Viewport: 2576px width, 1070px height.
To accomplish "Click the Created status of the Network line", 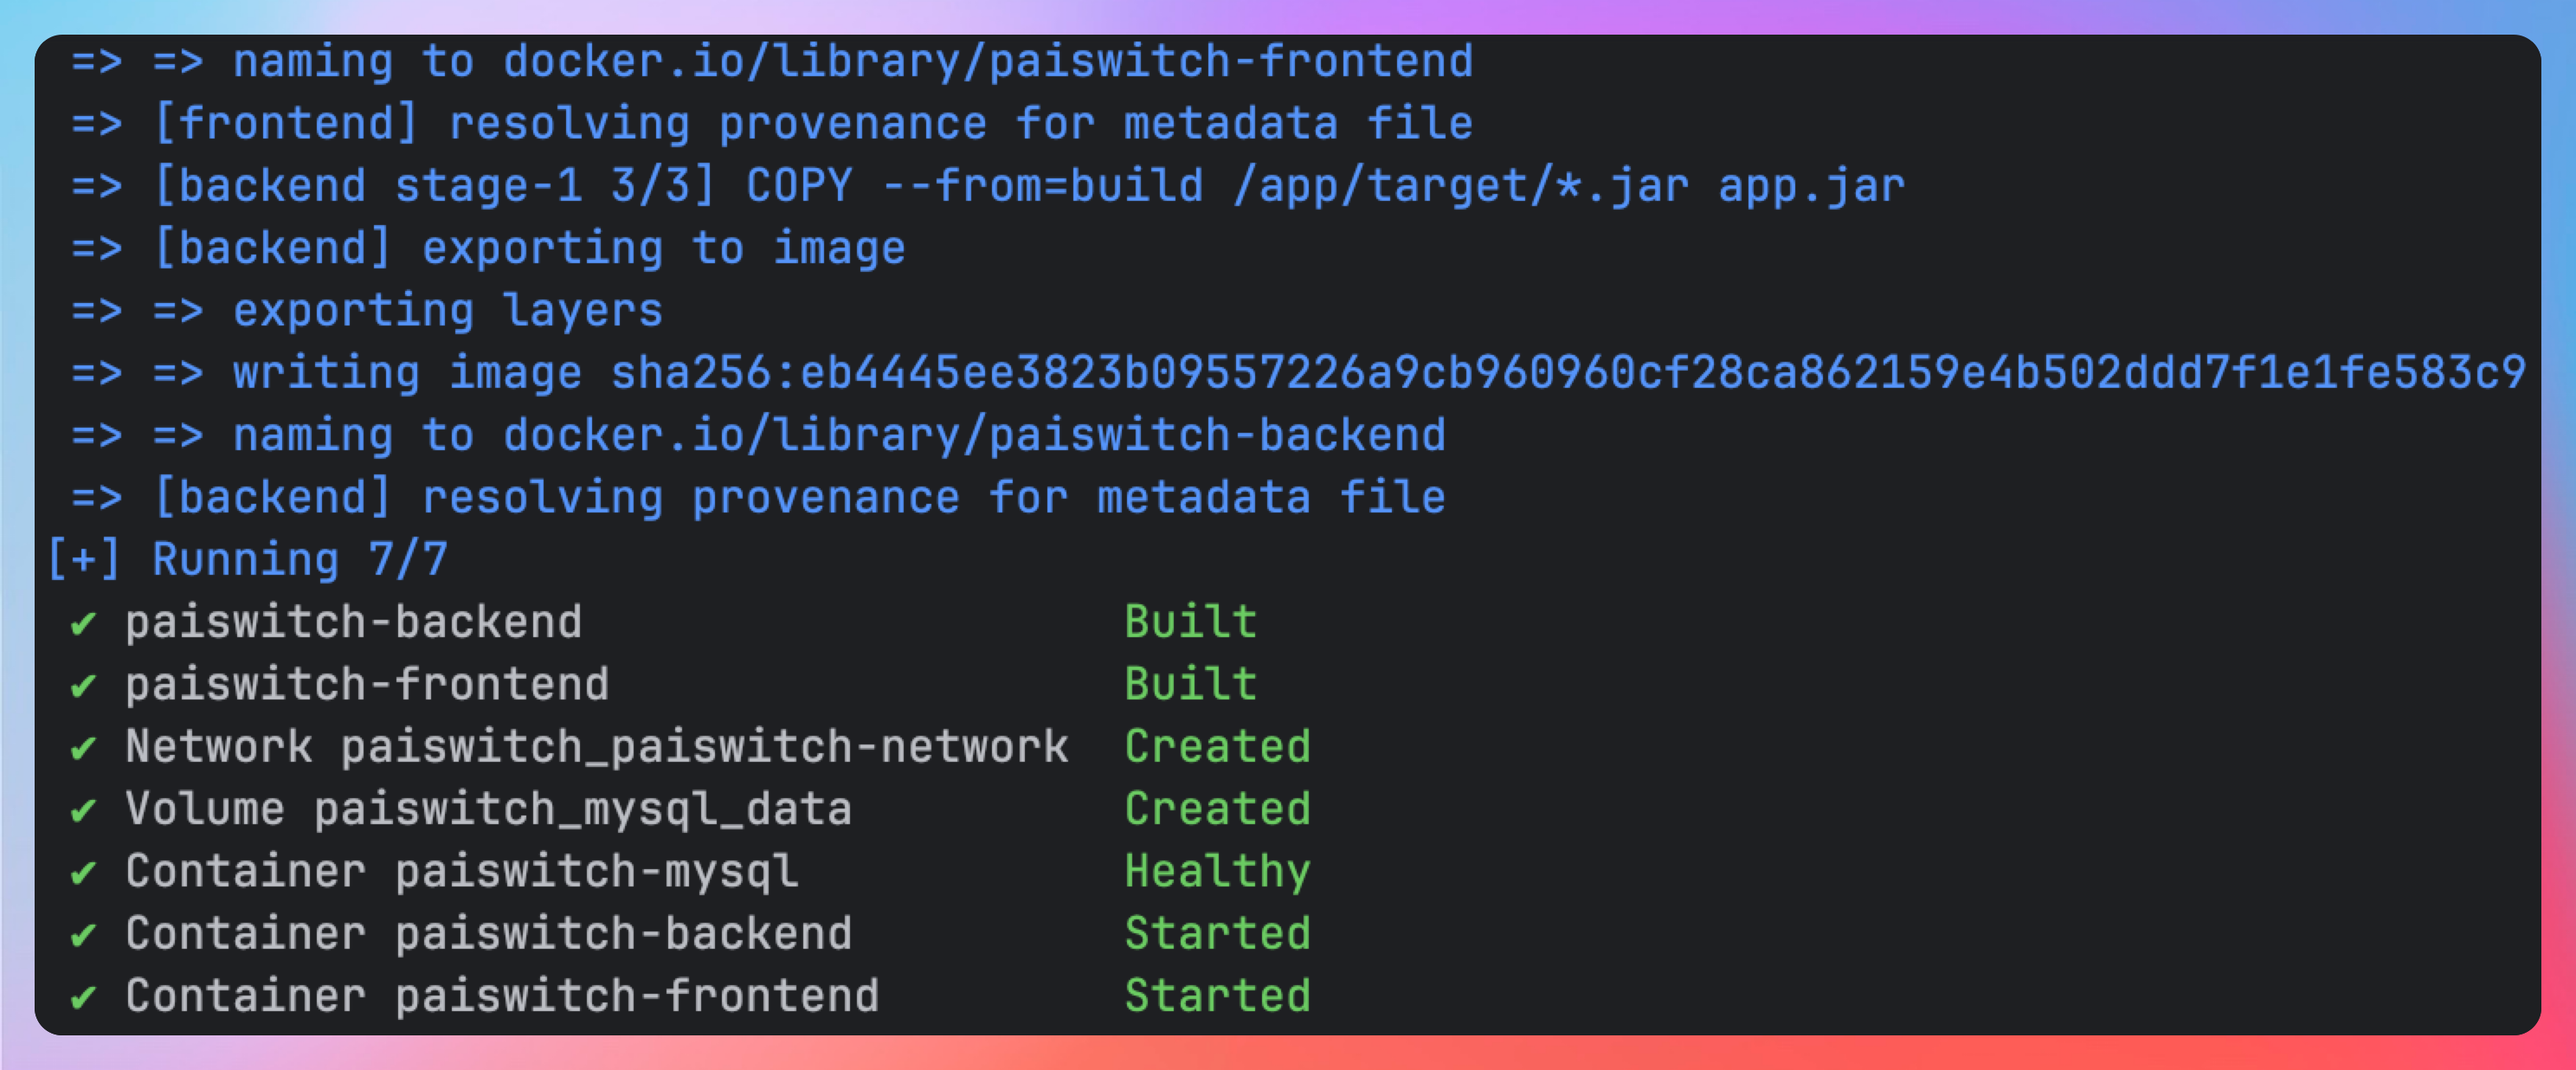I will [1217, 747].
